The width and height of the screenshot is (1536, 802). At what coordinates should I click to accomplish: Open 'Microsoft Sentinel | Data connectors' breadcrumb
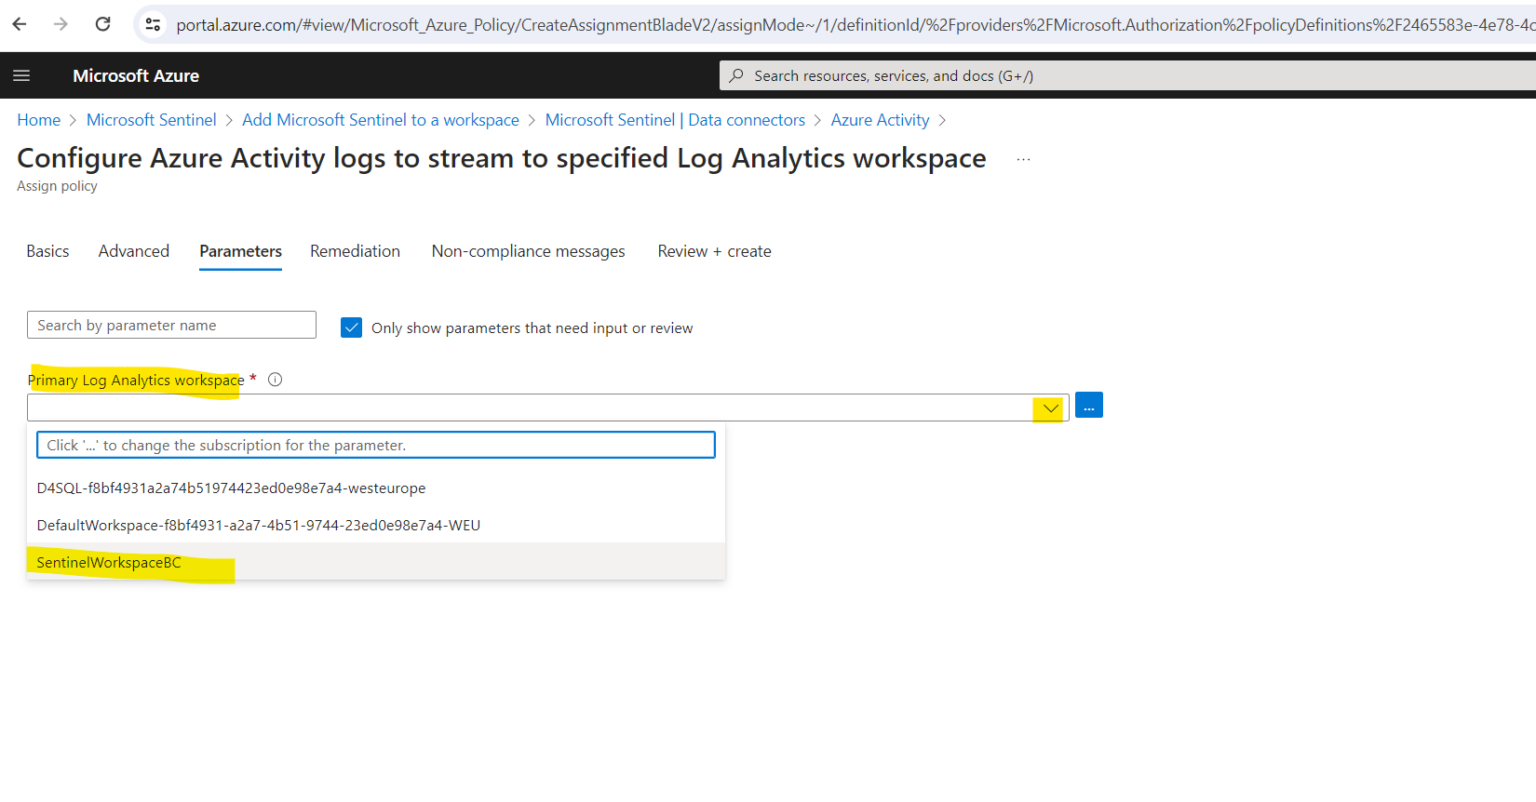(675, 120)
